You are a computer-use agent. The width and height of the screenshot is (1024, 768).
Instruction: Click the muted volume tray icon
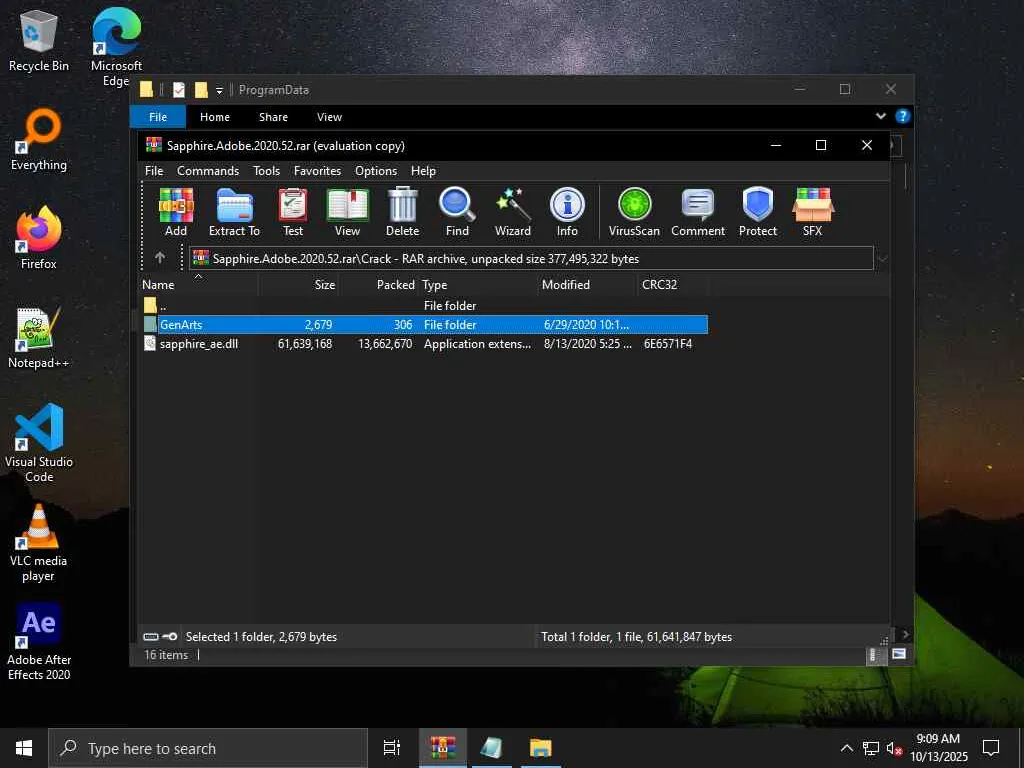[894, 748]
